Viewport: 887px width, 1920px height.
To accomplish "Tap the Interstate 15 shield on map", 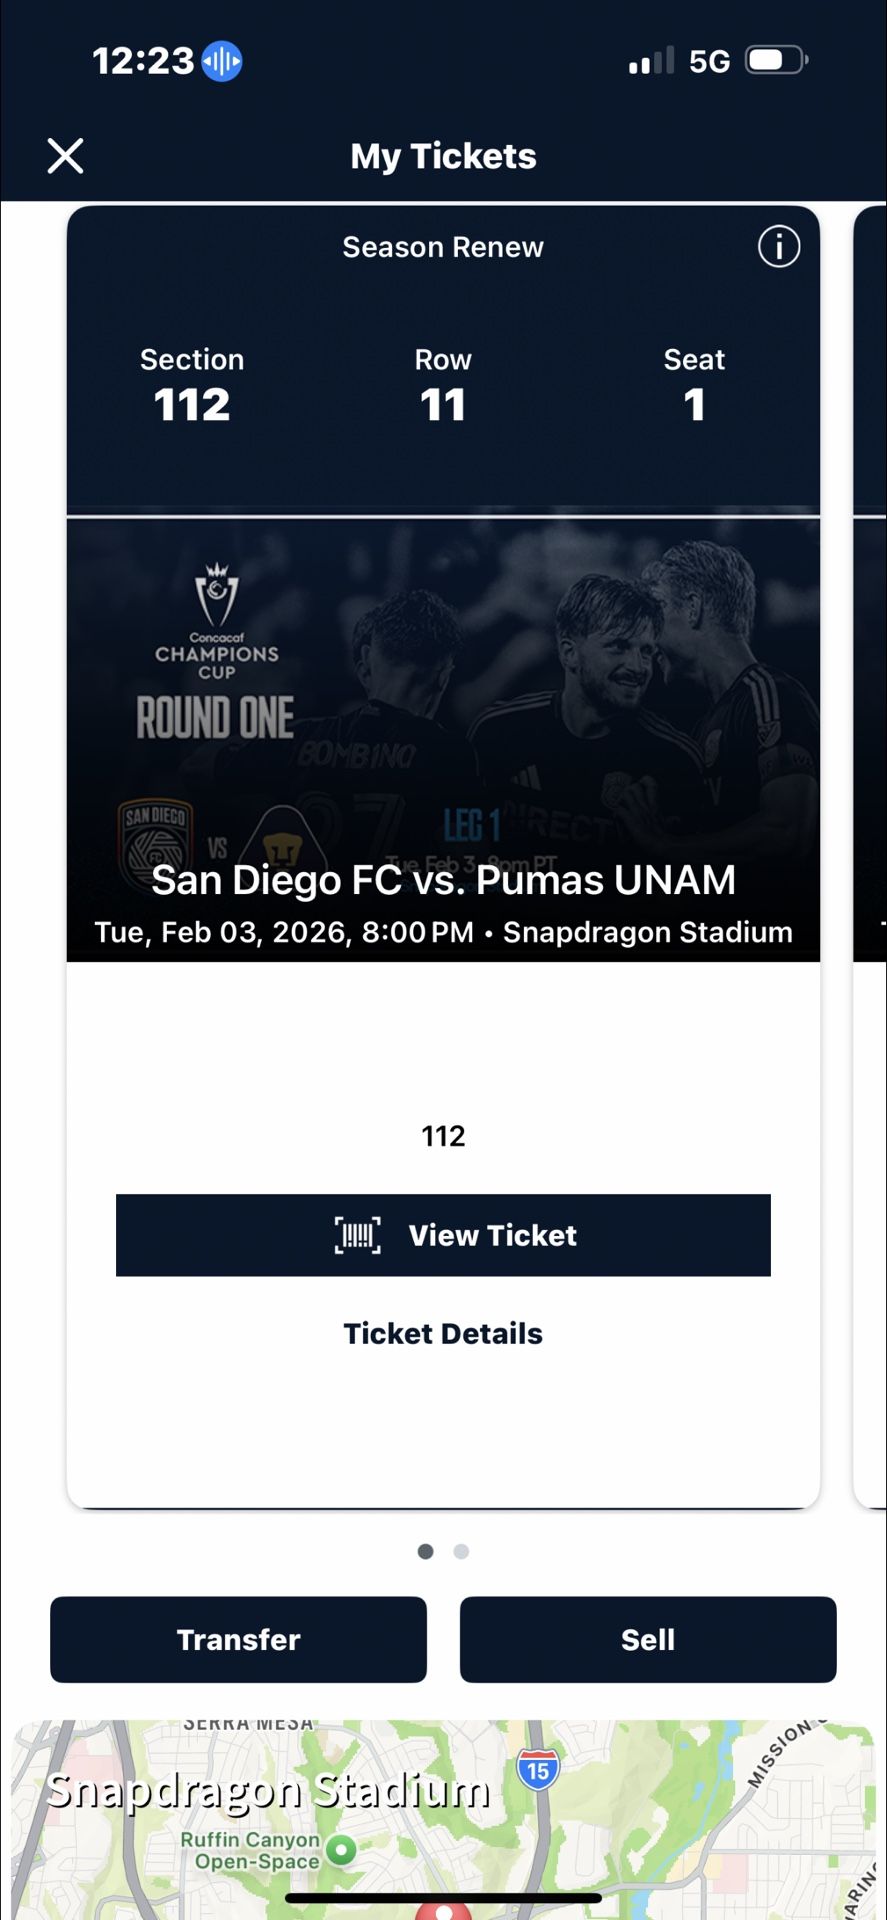I will (x=538, y=1770).
